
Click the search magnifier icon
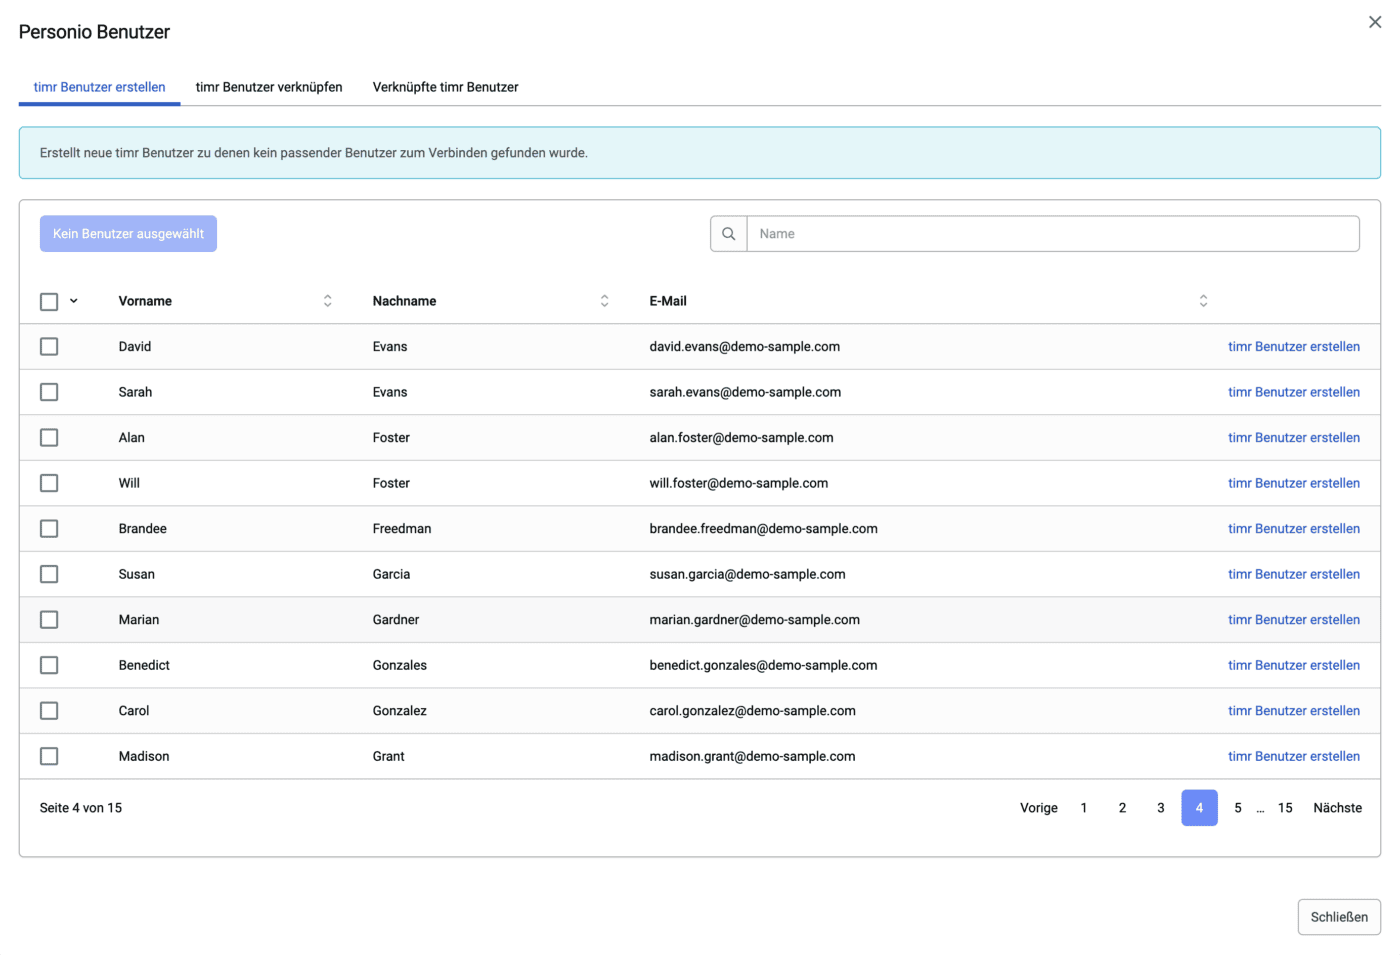[729, 234]
